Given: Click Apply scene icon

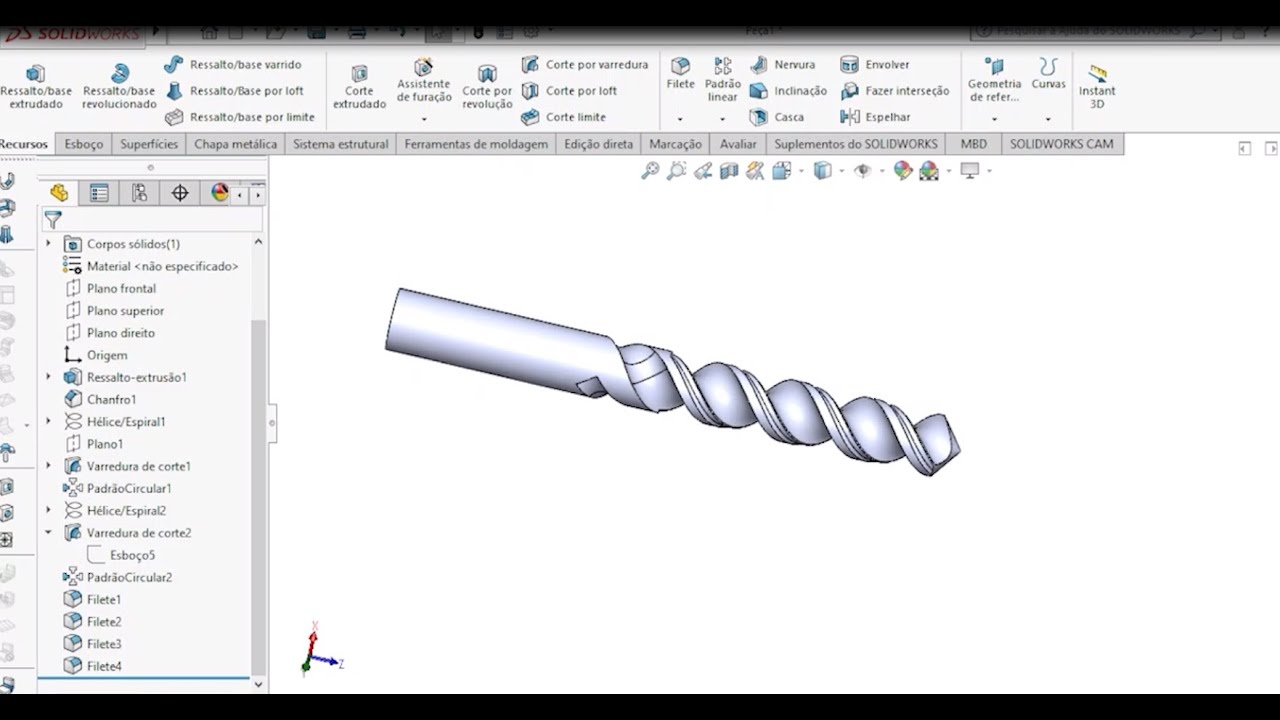Looking at the screenshot, I should [x=929, y=171].
